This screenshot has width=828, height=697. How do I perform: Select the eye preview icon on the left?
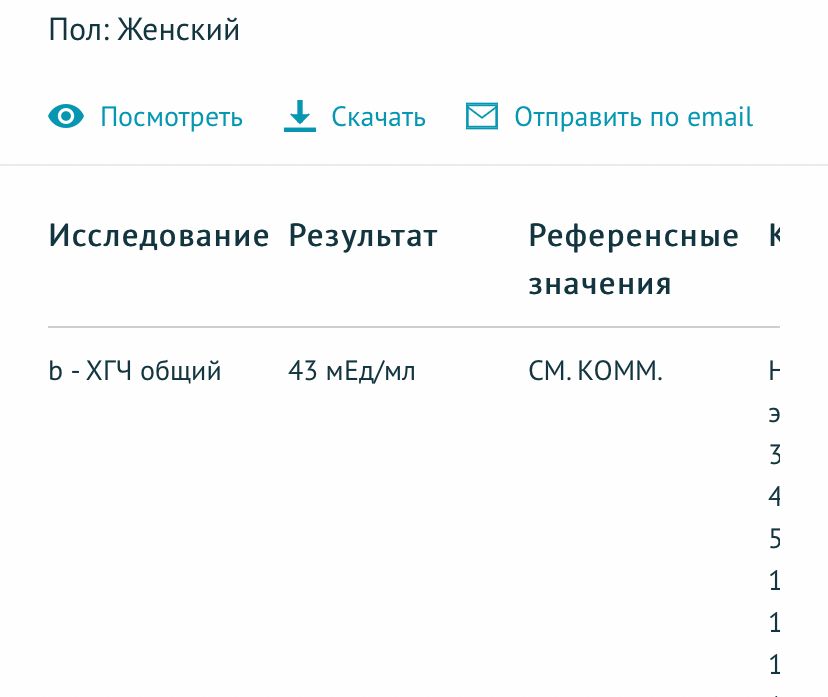point(66,116)
